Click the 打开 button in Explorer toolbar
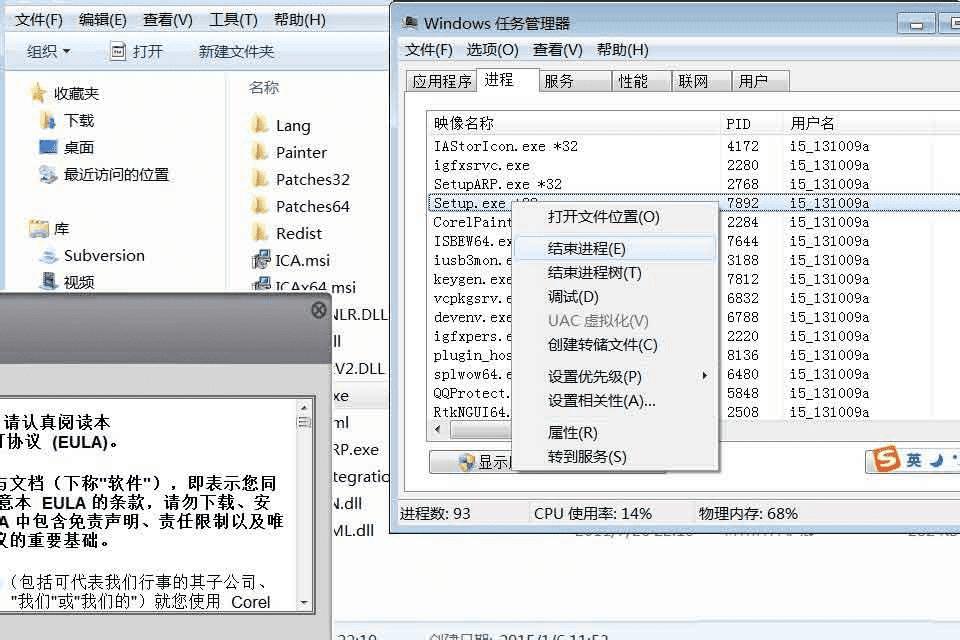 click(x=137, y=51)
